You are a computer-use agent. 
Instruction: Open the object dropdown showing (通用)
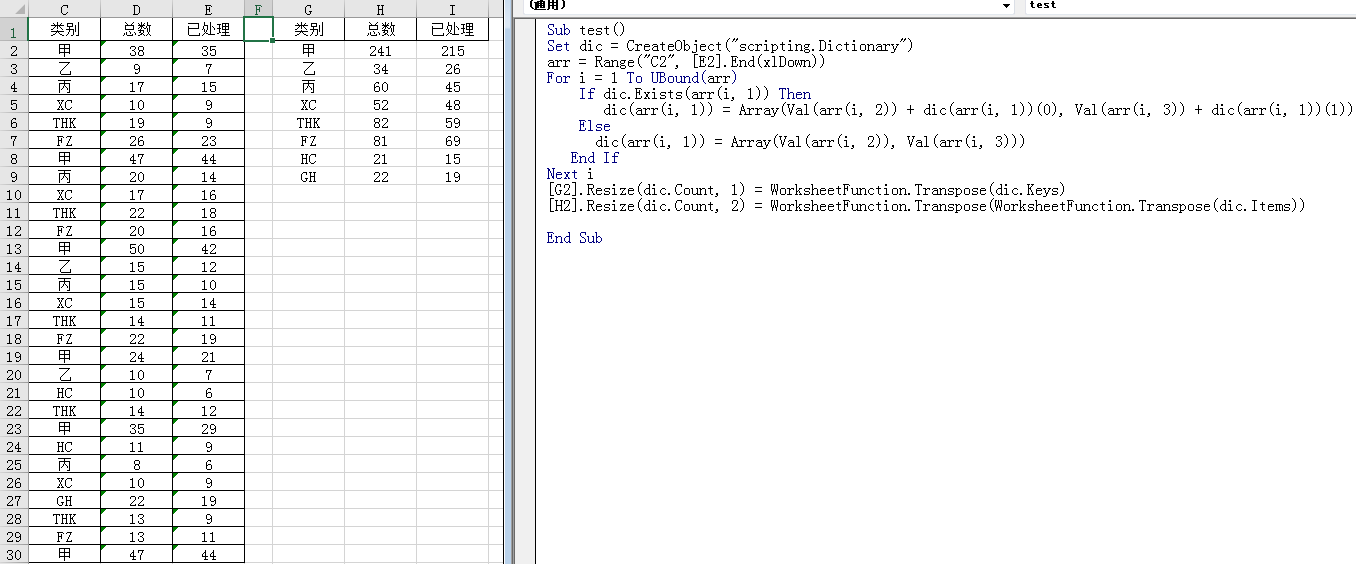click(x=771, y=5)
